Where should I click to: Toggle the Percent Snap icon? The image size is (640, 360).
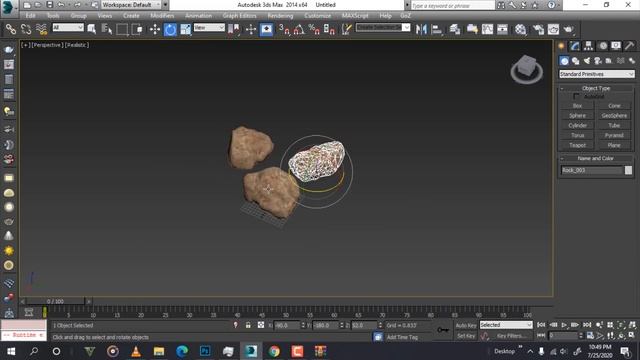[x=314, y=29]
